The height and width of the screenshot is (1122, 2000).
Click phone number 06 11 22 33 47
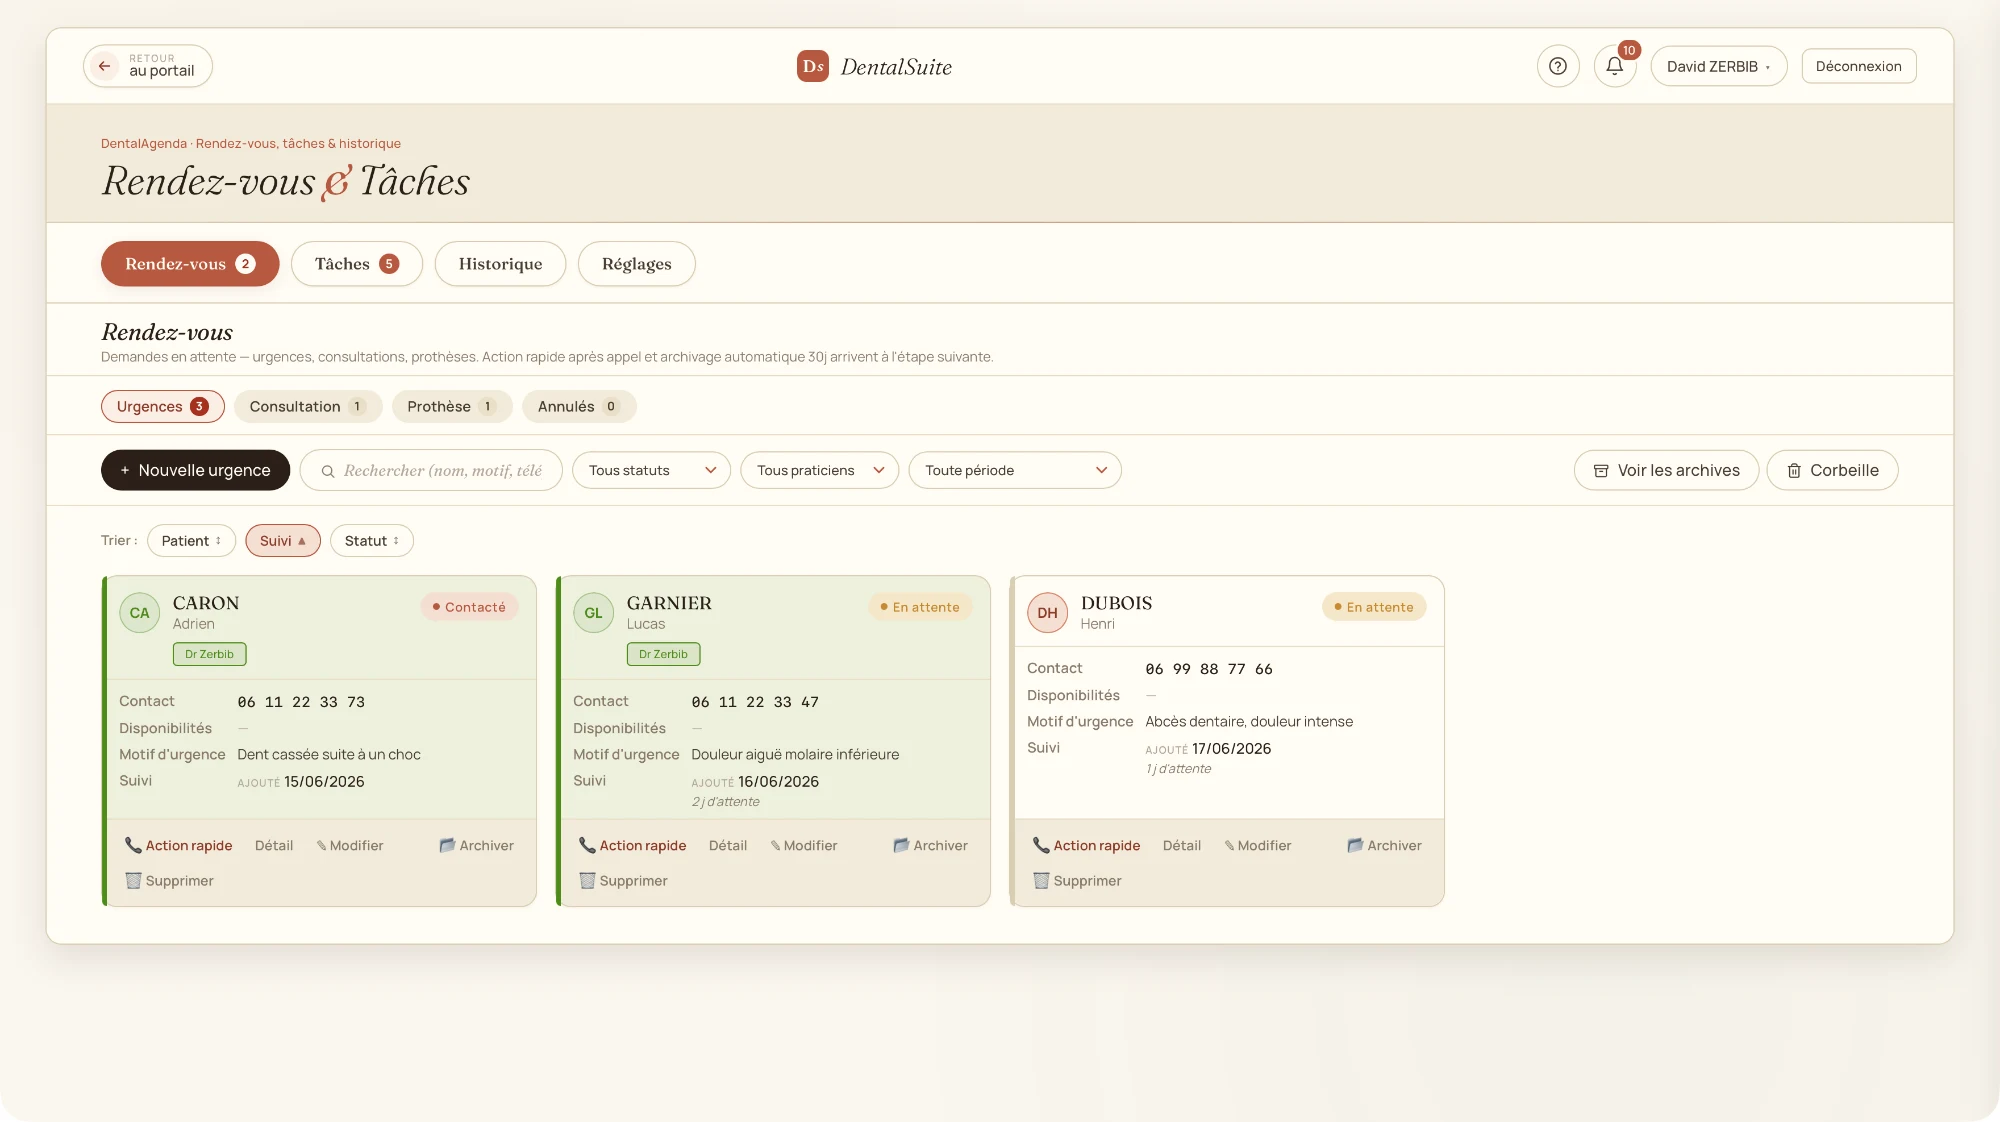[x=755, y=702]
